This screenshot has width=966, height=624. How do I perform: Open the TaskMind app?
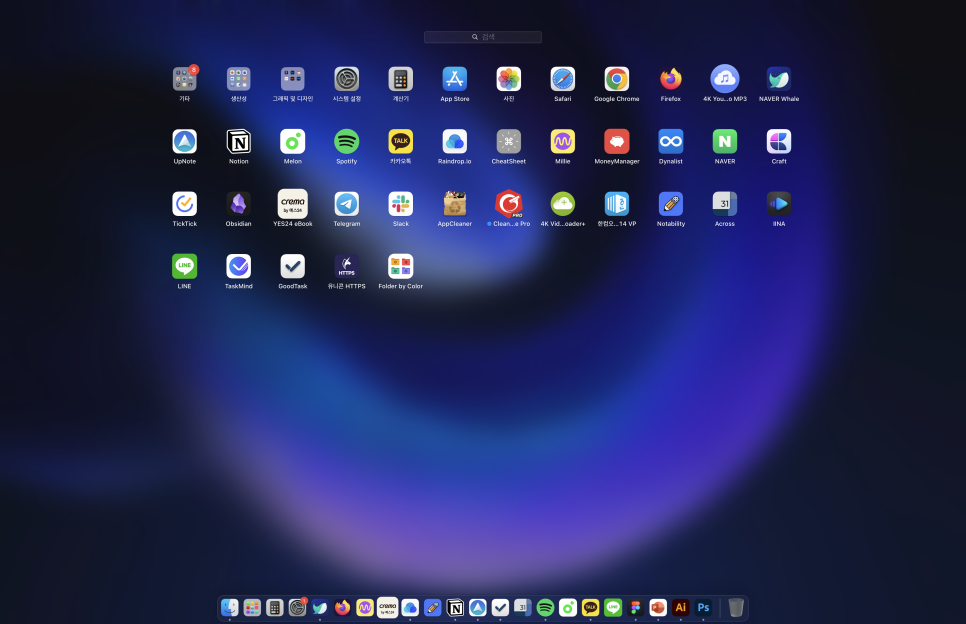coord(238,267)
